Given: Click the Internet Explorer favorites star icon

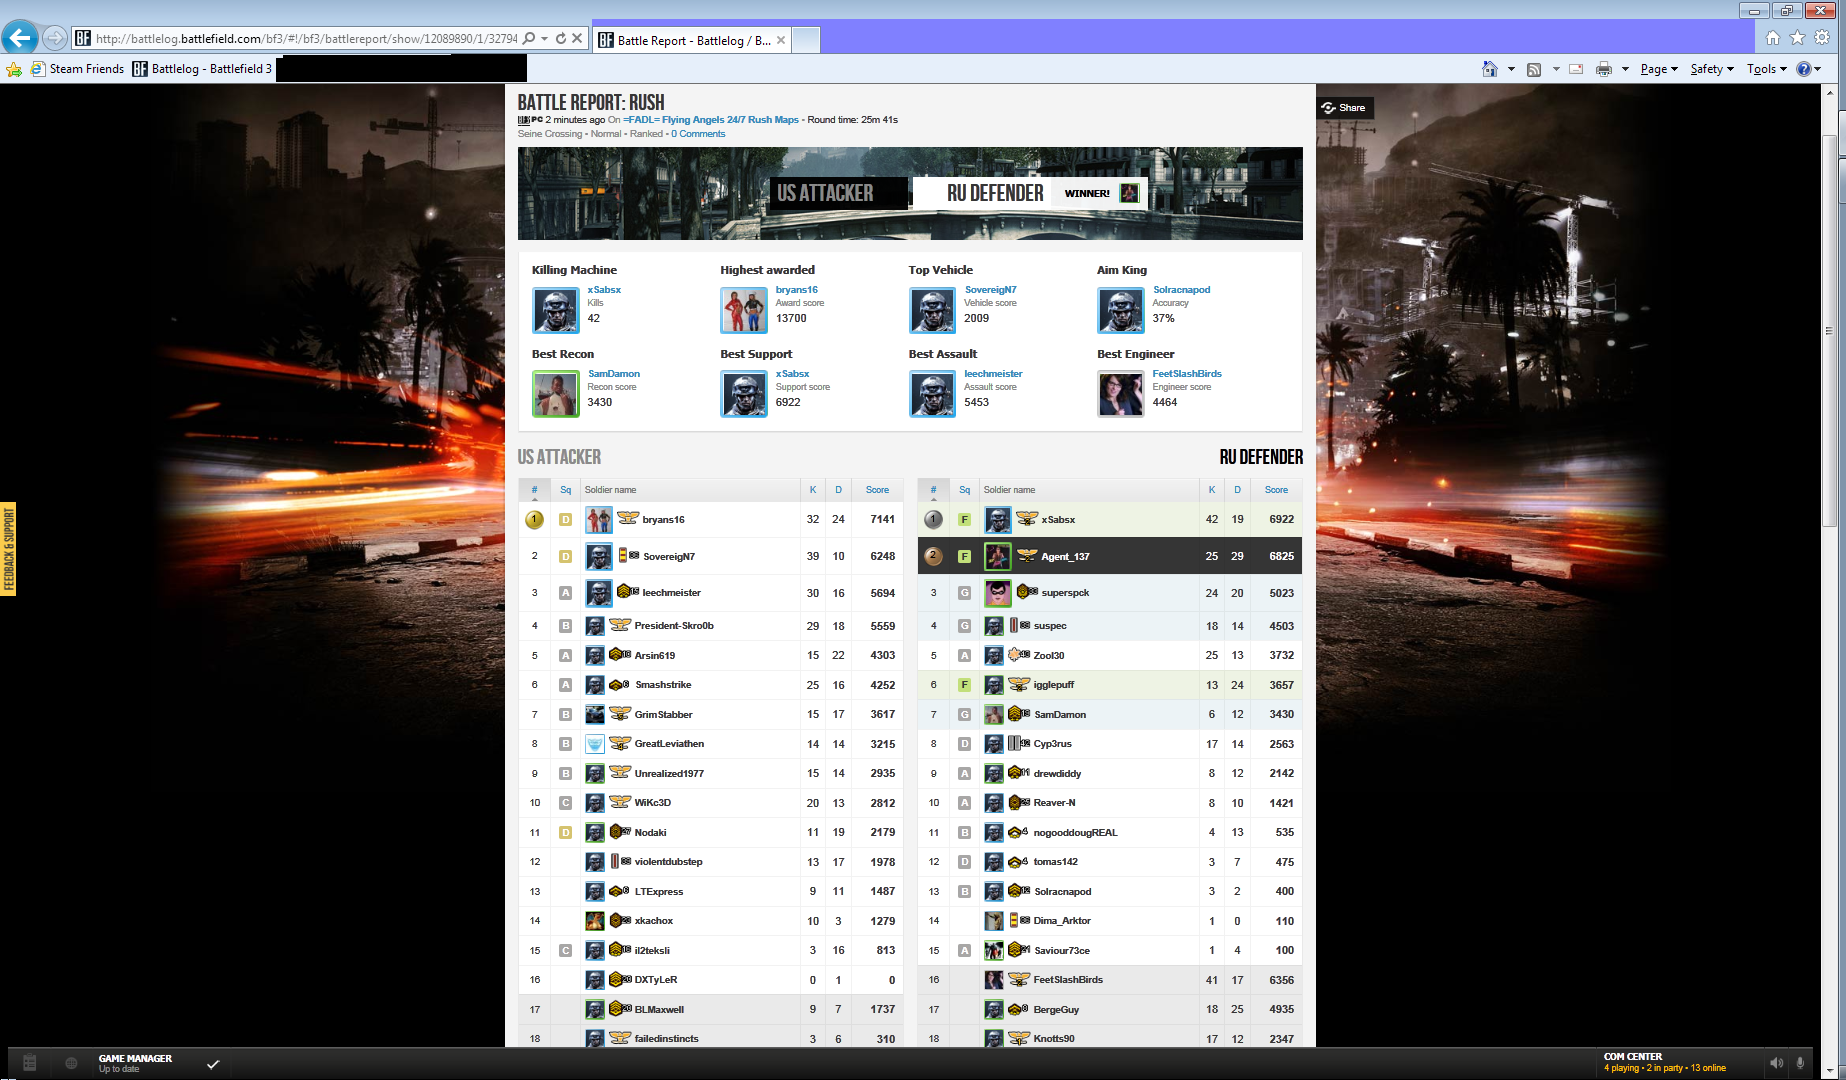Looking at the screenshot, I should 1797,38.
